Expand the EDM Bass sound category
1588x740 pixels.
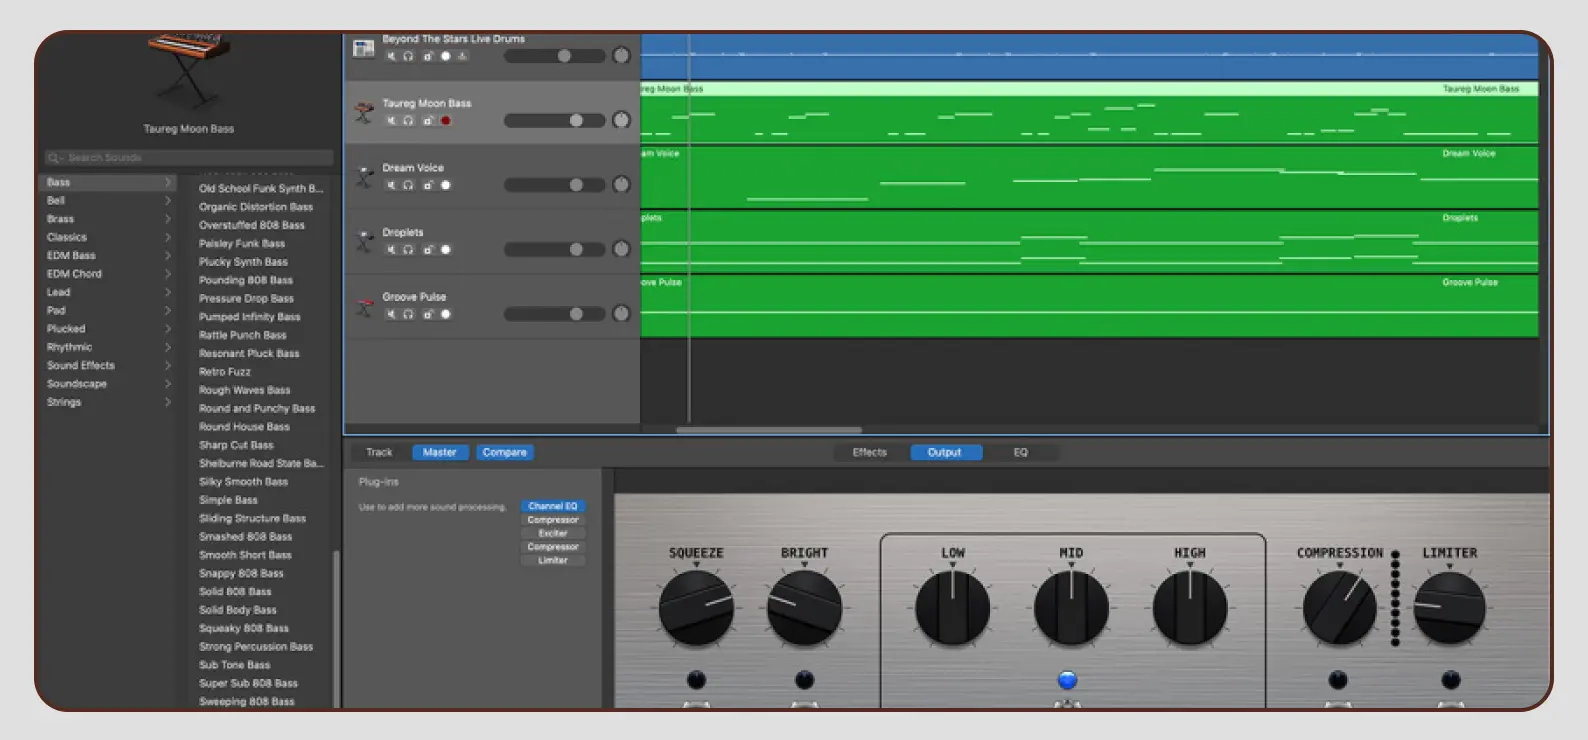[168, 256]
